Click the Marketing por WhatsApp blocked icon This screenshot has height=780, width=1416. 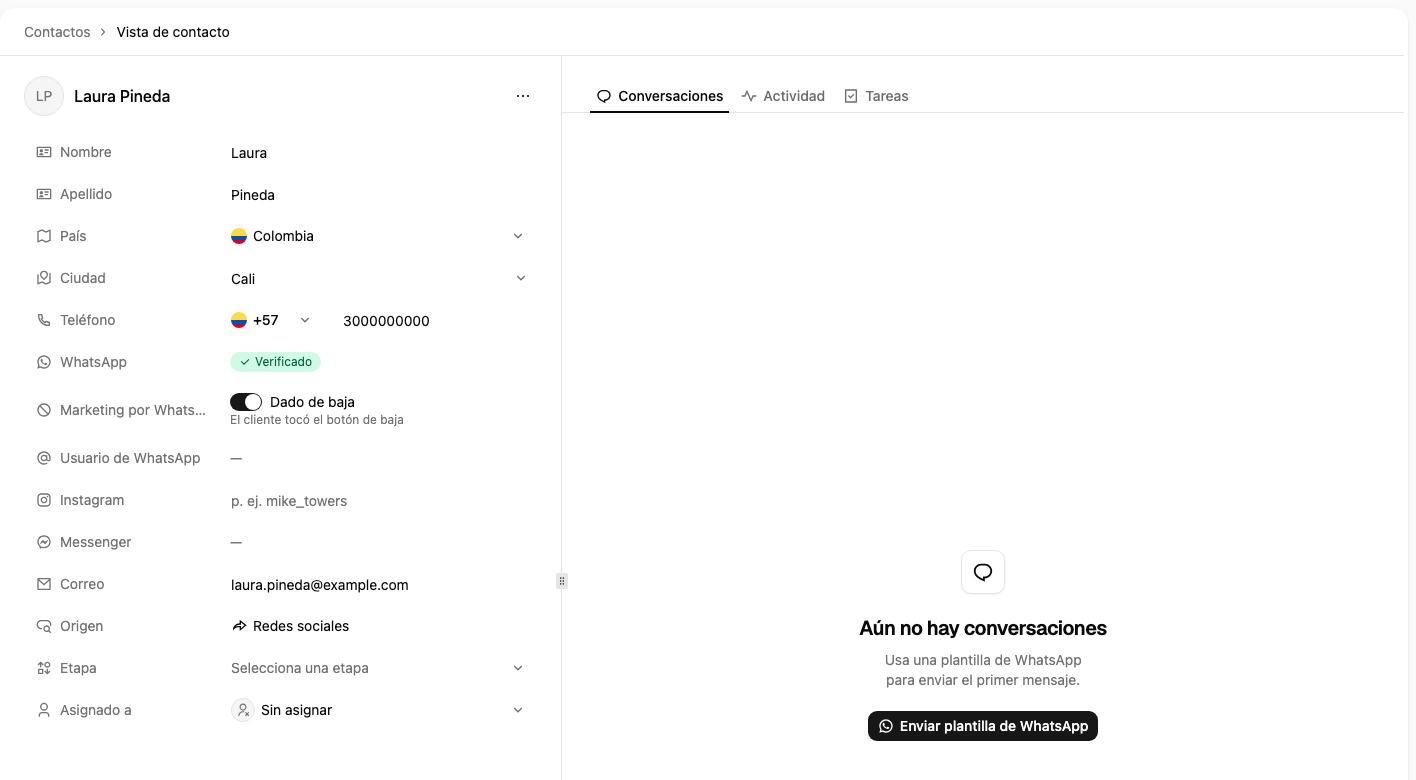(x=44, y=410)
